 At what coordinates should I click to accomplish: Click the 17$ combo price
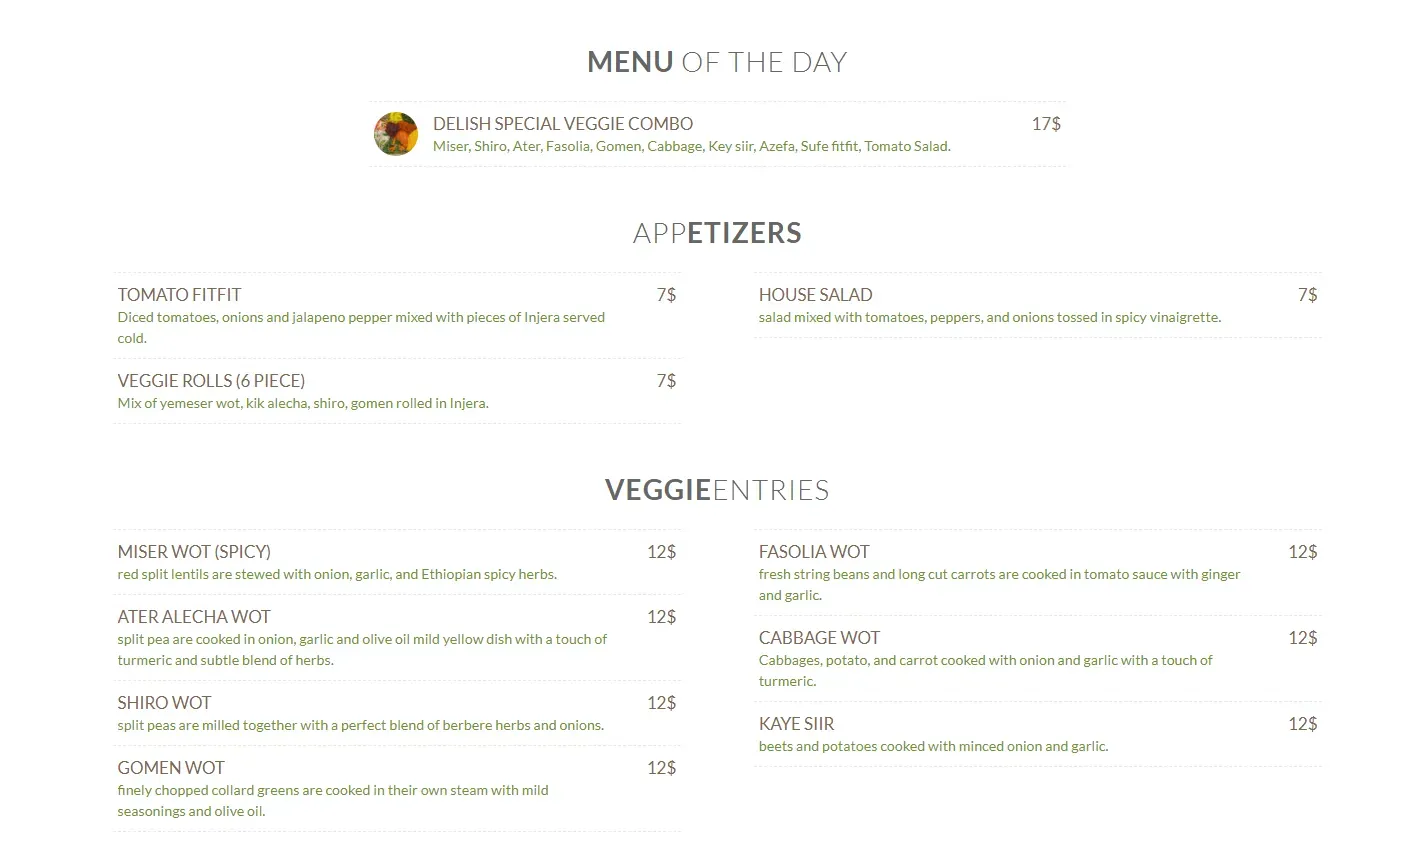click(1046, 124)
